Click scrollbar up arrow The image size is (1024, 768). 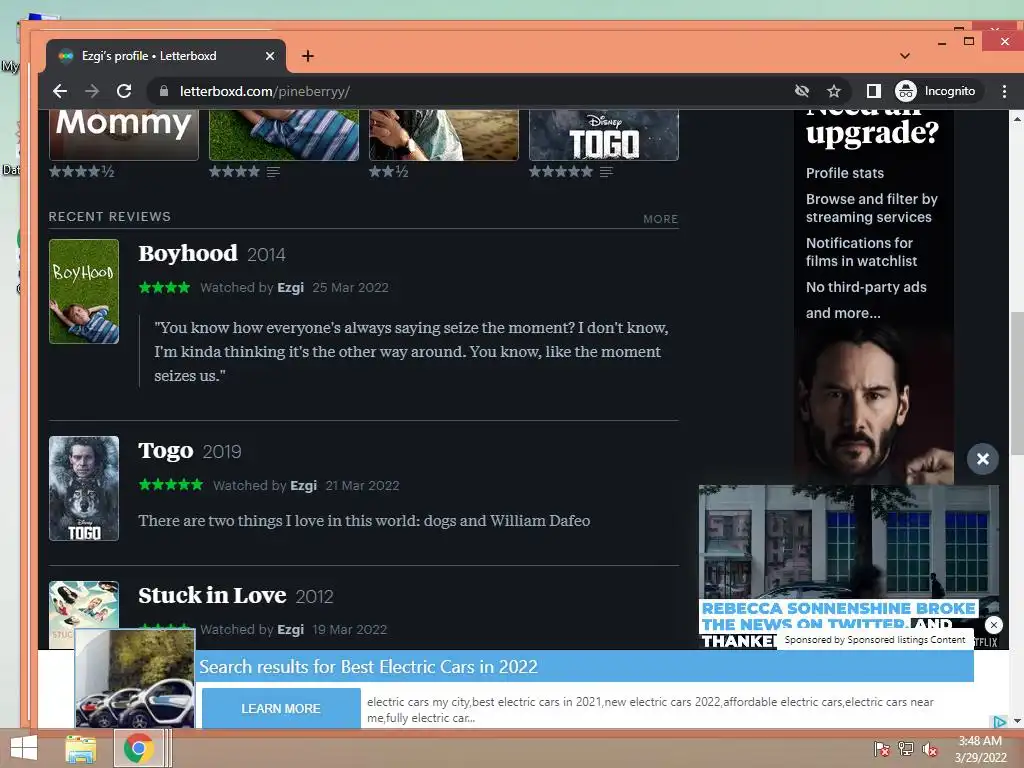[x=1017, y=119]
